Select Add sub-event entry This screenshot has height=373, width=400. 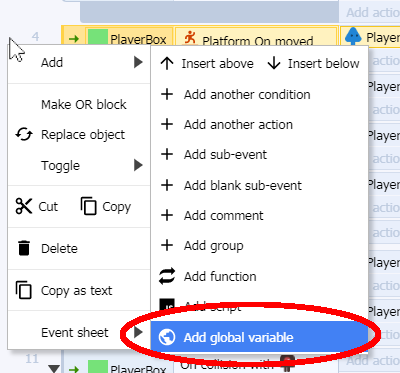coord(225,155)
